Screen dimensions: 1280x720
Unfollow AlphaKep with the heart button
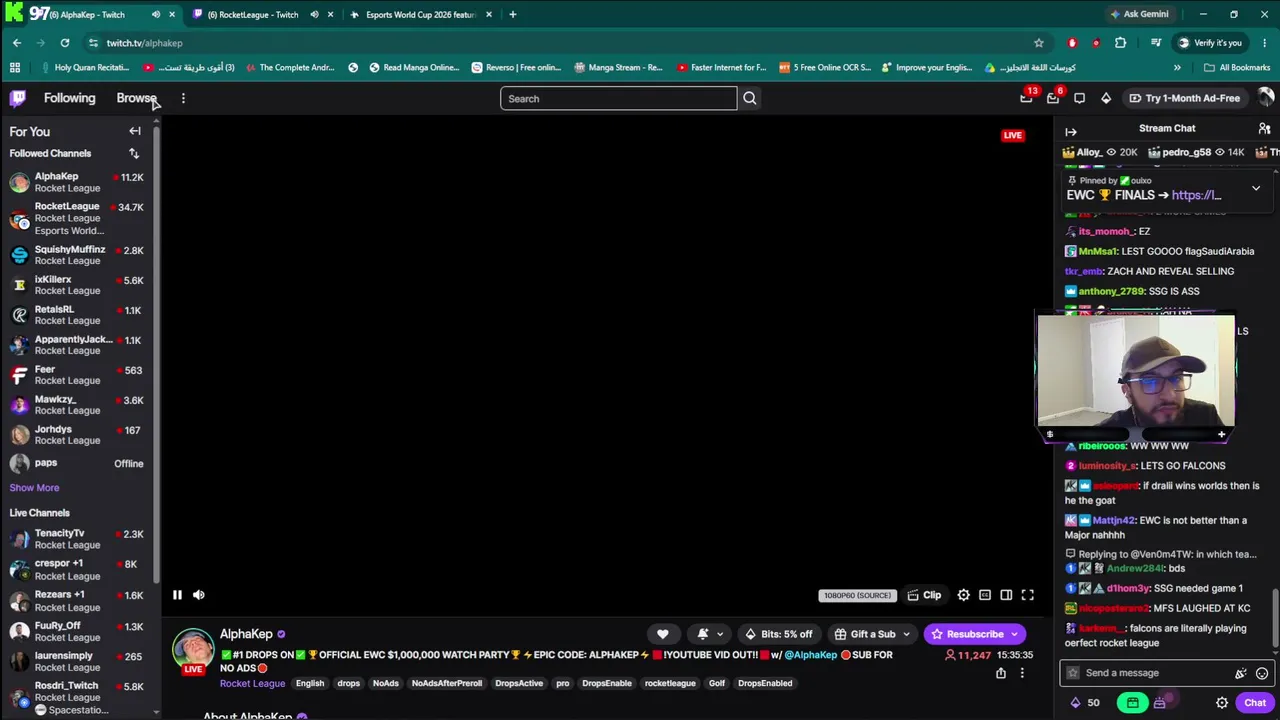coord(662,634)
